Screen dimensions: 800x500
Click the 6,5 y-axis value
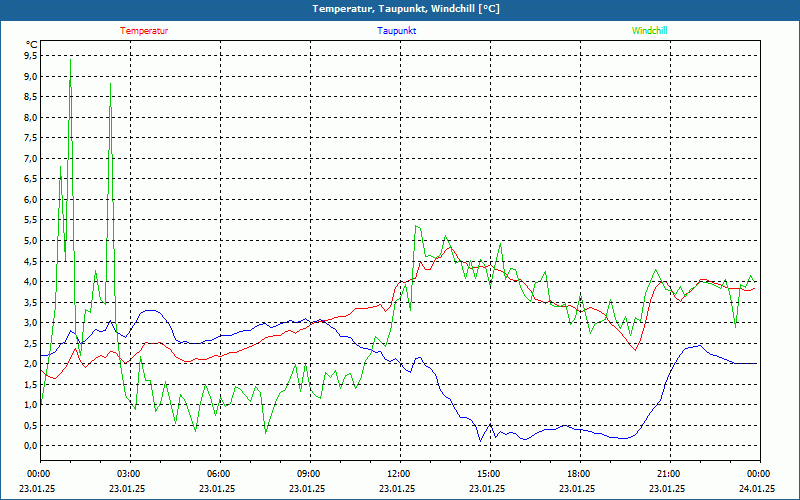[x=31, y=179]
